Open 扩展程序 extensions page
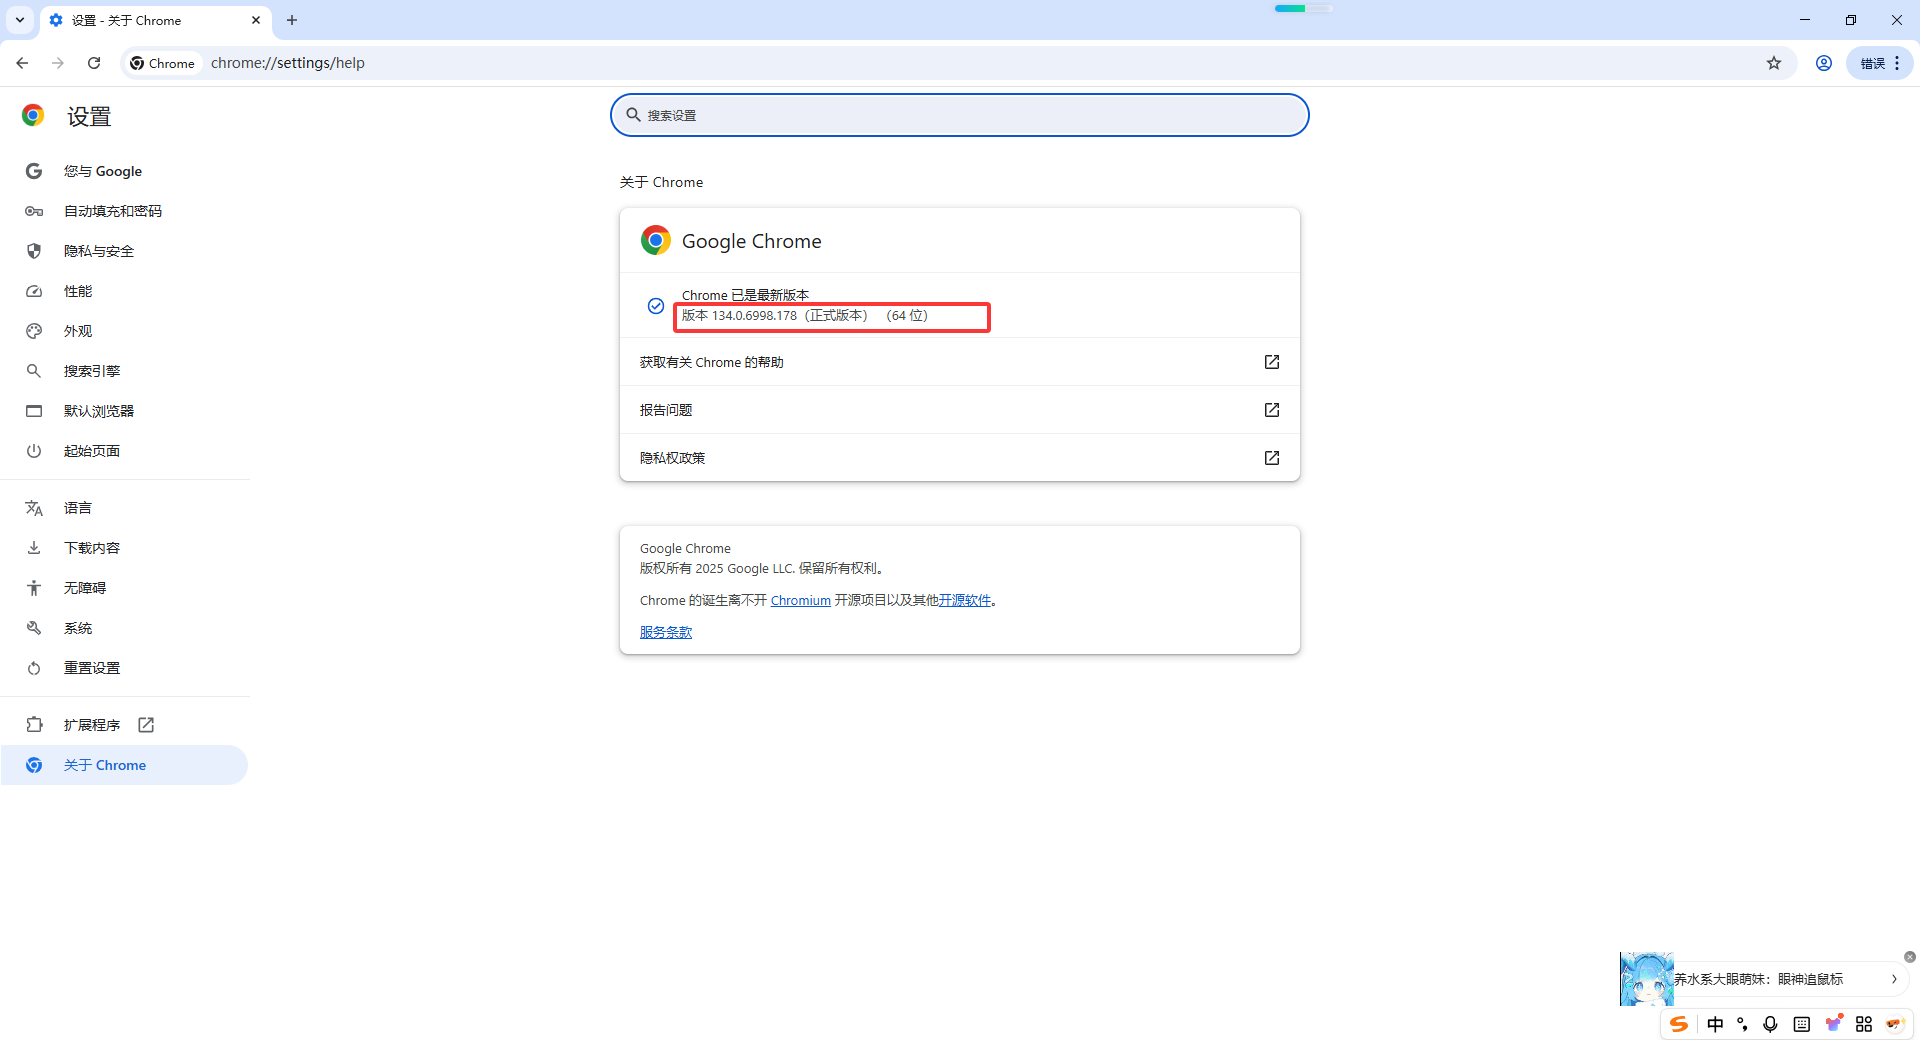The image size is (1920, 1040). click(x=124, y=725)
